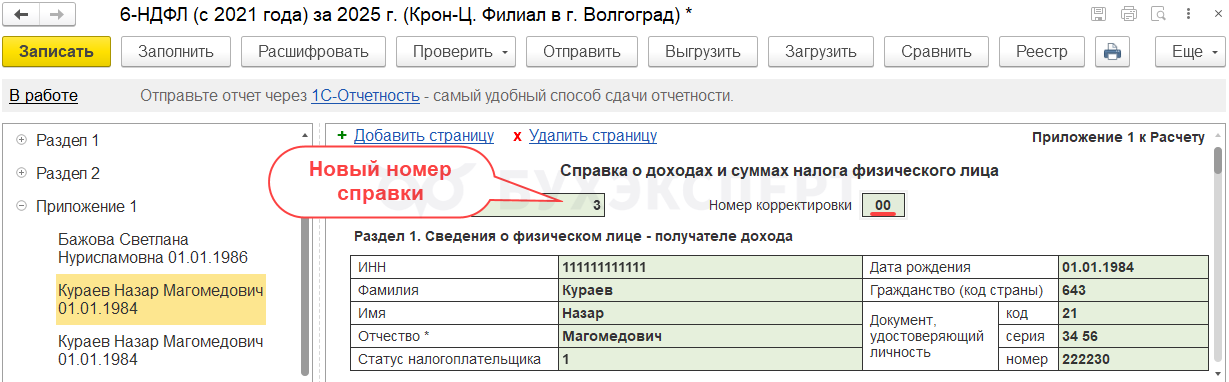1229x382 pixels.
Task: Open the 1С-Отчетность link
Action: tap(365, 96)
